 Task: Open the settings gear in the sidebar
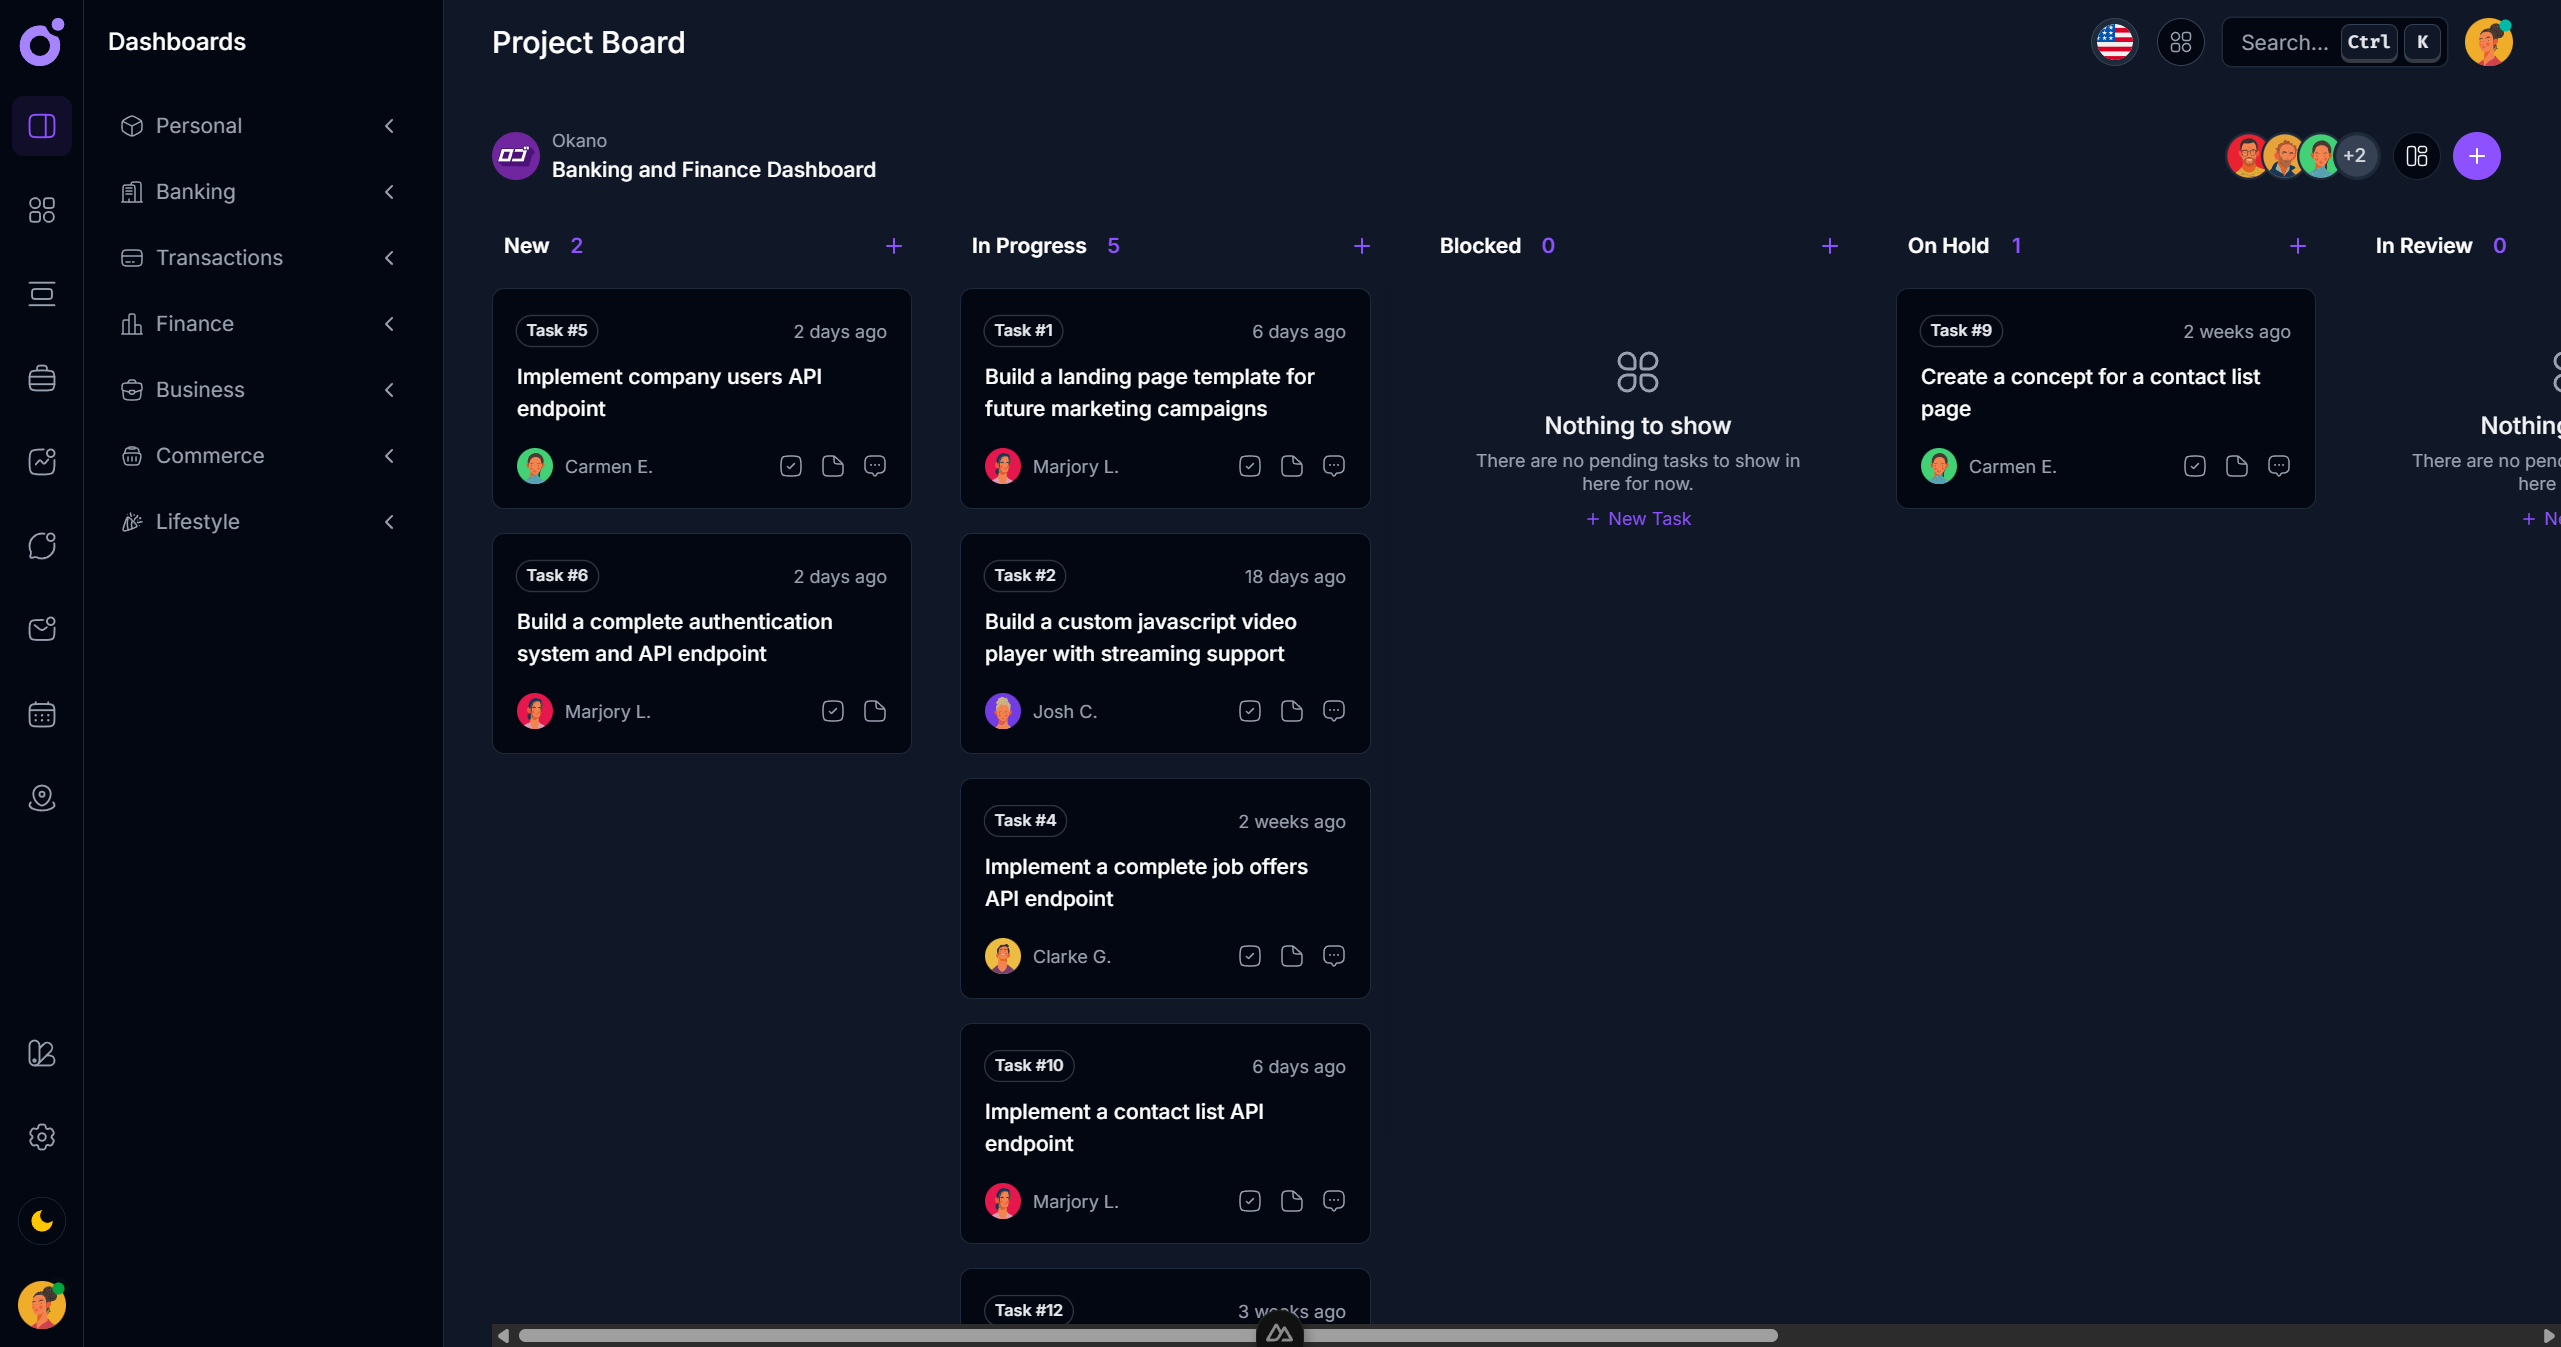tap(41, 1137)
